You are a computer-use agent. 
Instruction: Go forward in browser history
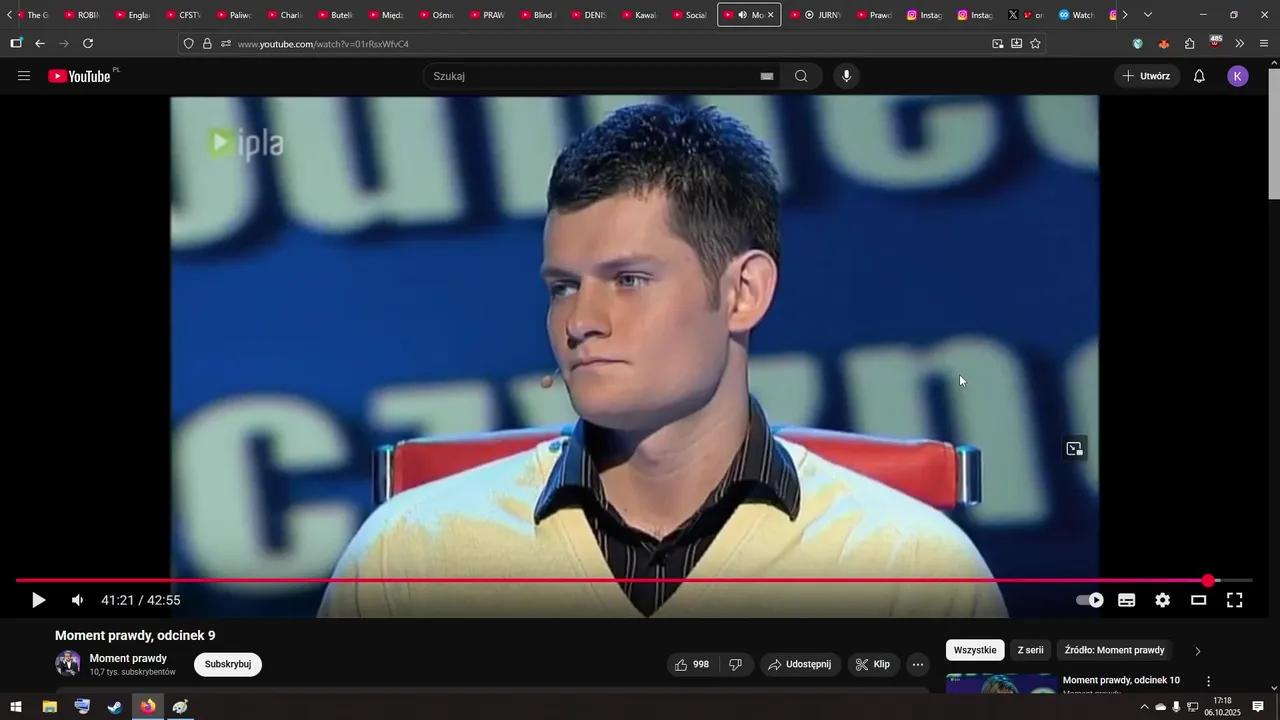[x=64, y=44]
